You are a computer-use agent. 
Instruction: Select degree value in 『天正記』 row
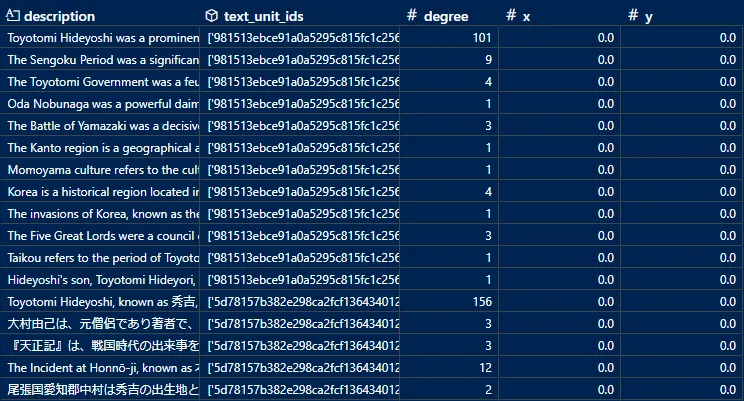coord(488,345)
